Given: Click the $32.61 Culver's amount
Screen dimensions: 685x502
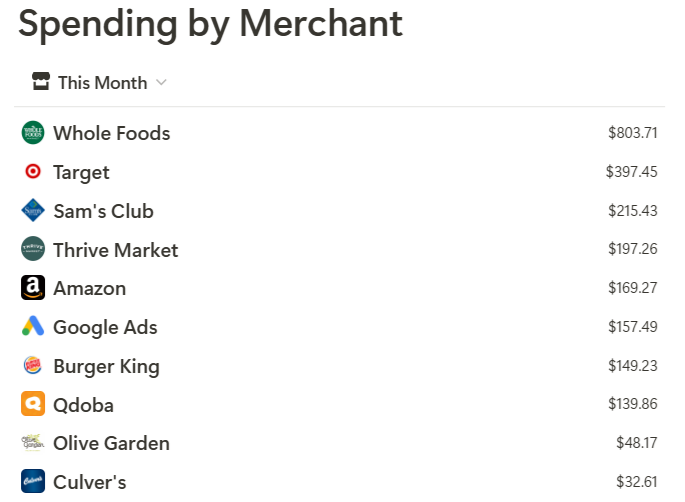Looking at the screenshot, I should (x=637, y=482).
